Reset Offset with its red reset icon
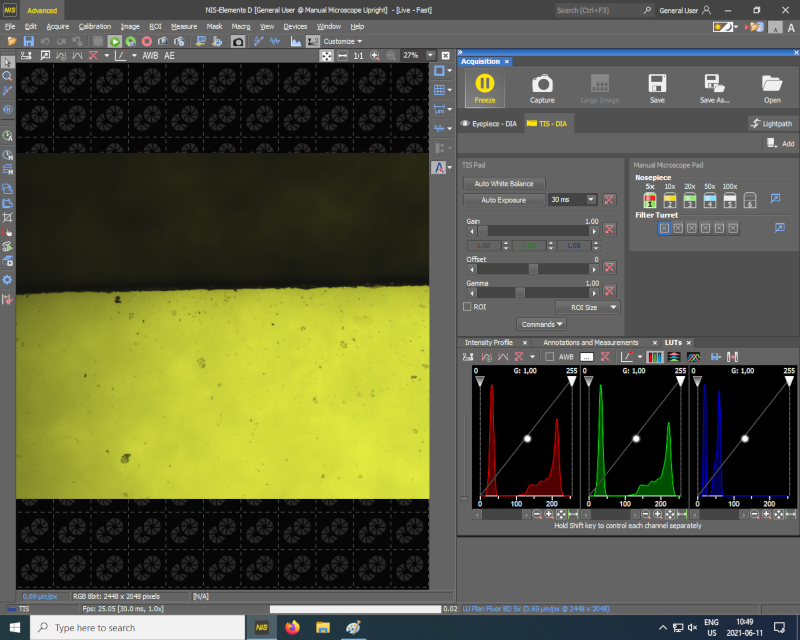 (x=609, y=267)
